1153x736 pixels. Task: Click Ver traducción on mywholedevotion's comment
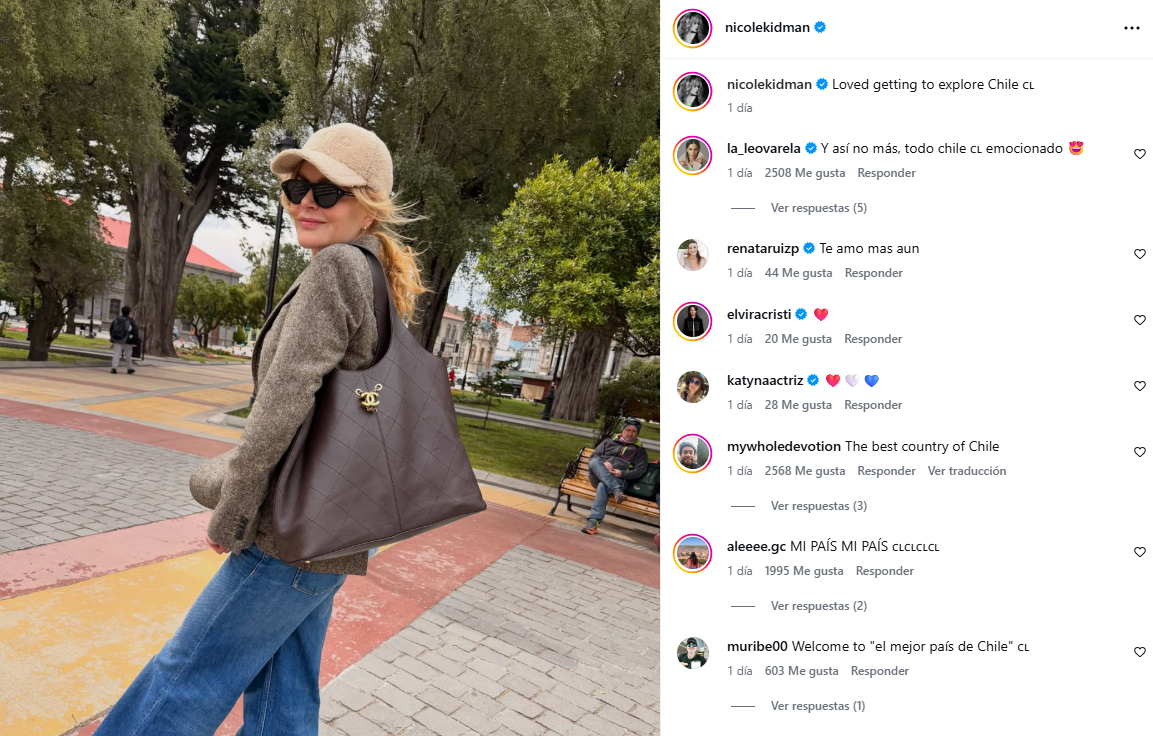tap(967, 471)
